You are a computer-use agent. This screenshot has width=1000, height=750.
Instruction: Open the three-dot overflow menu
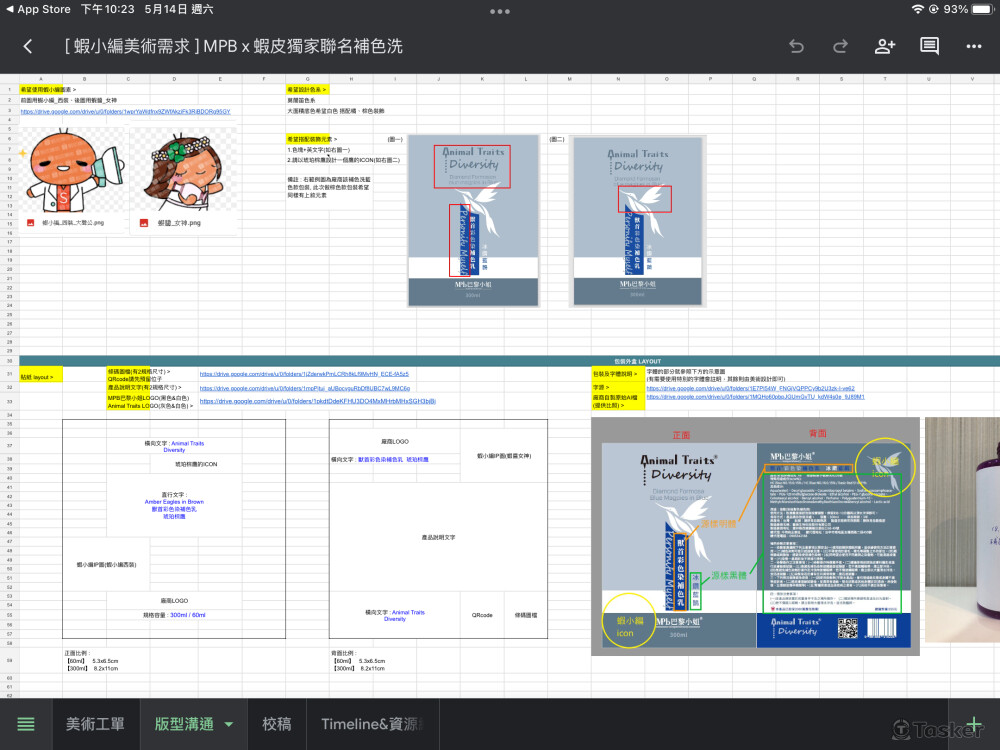point(972,46)
